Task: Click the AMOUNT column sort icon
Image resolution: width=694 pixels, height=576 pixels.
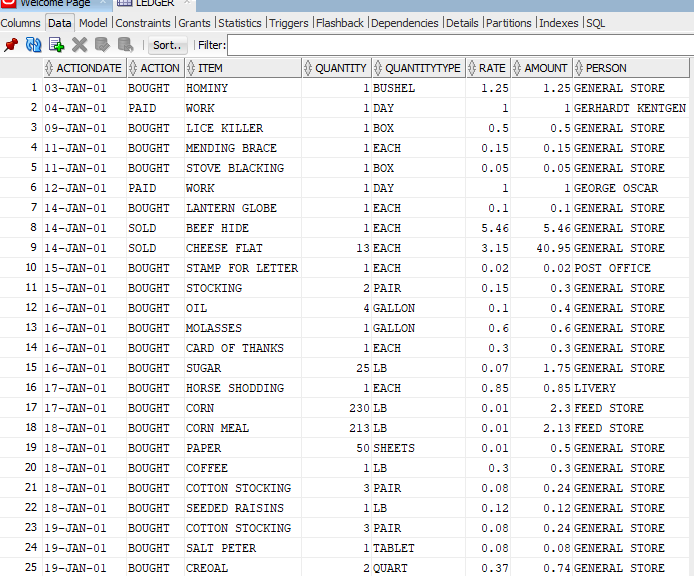Action: coord(517,68)
